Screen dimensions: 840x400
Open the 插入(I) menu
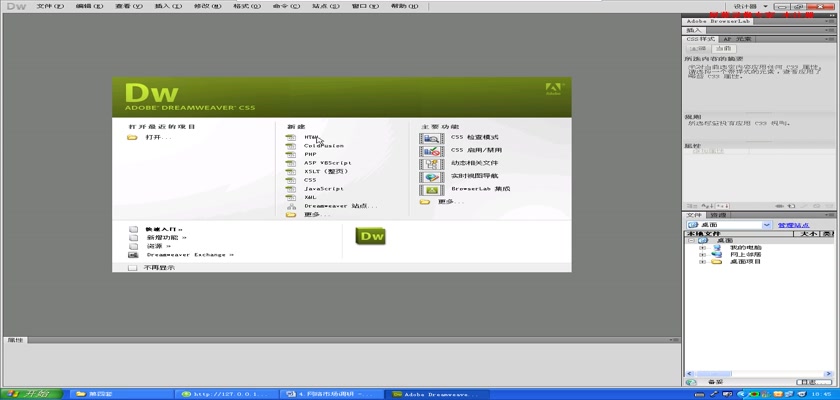[x=168, y=6]
